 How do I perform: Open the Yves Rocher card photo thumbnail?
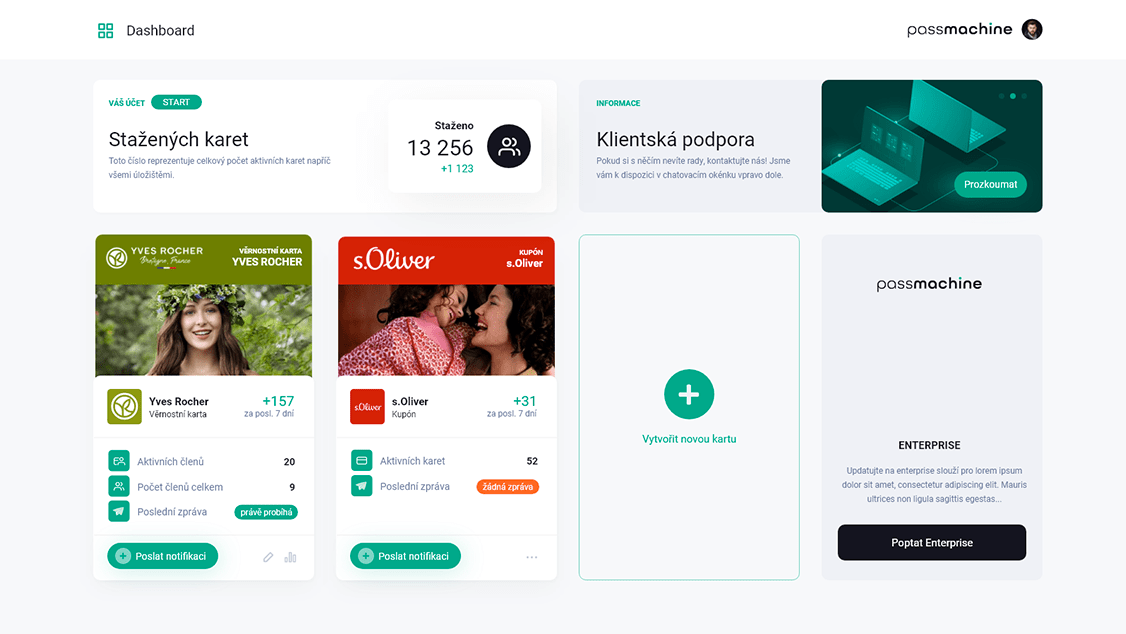pos(204,330)
